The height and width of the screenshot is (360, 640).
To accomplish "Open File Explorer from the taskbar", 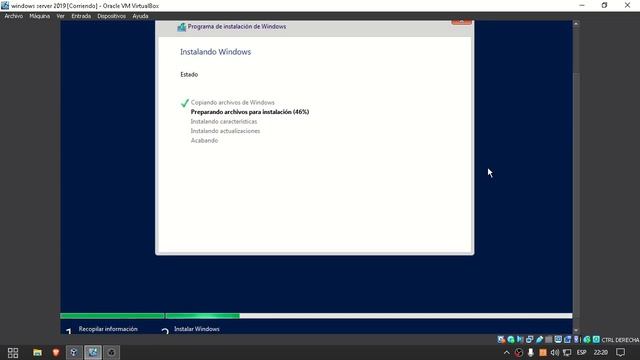I will tap(37, 353).
